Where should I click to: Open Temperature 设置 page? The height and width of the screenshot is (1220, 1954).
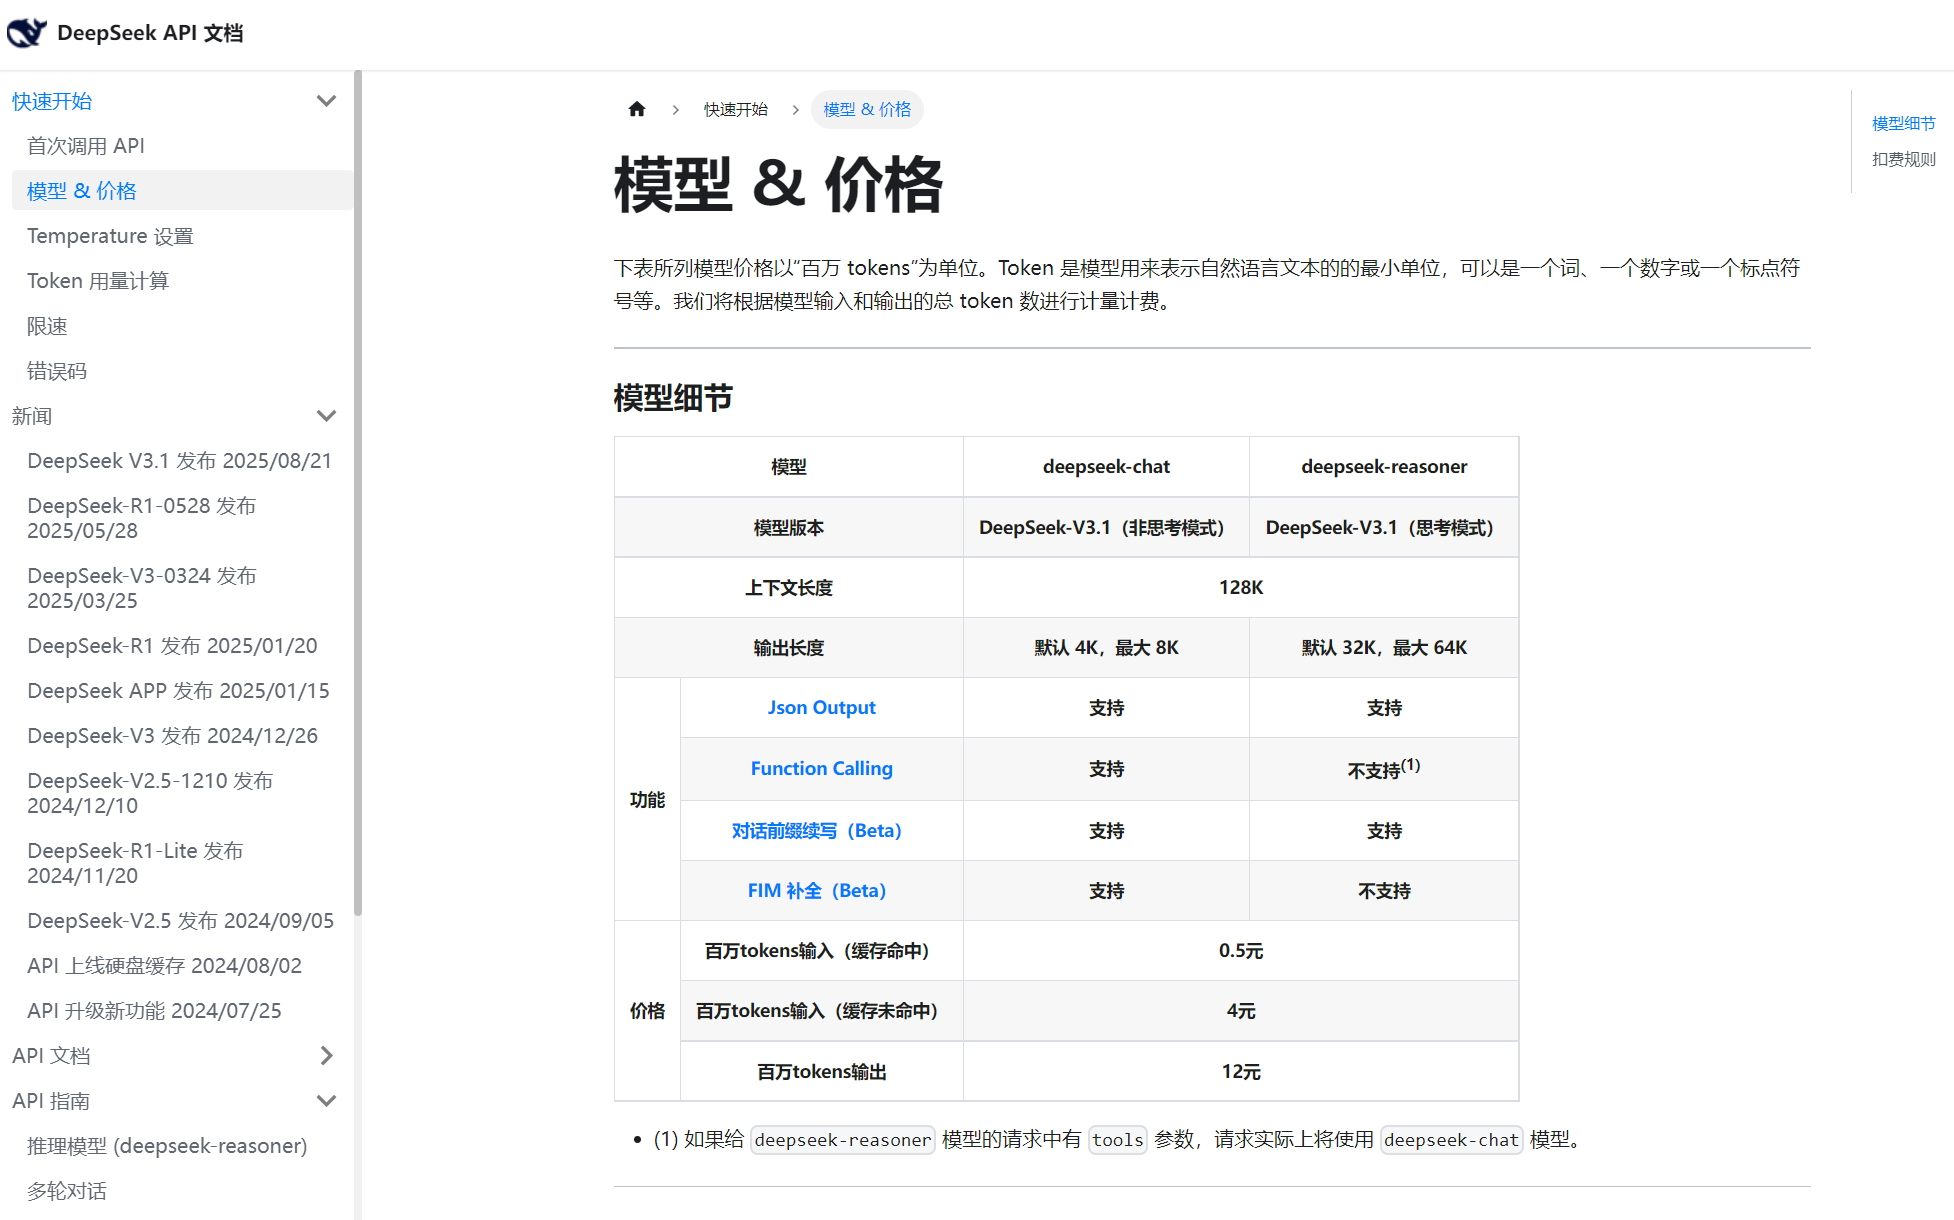(x=110, y=236)
